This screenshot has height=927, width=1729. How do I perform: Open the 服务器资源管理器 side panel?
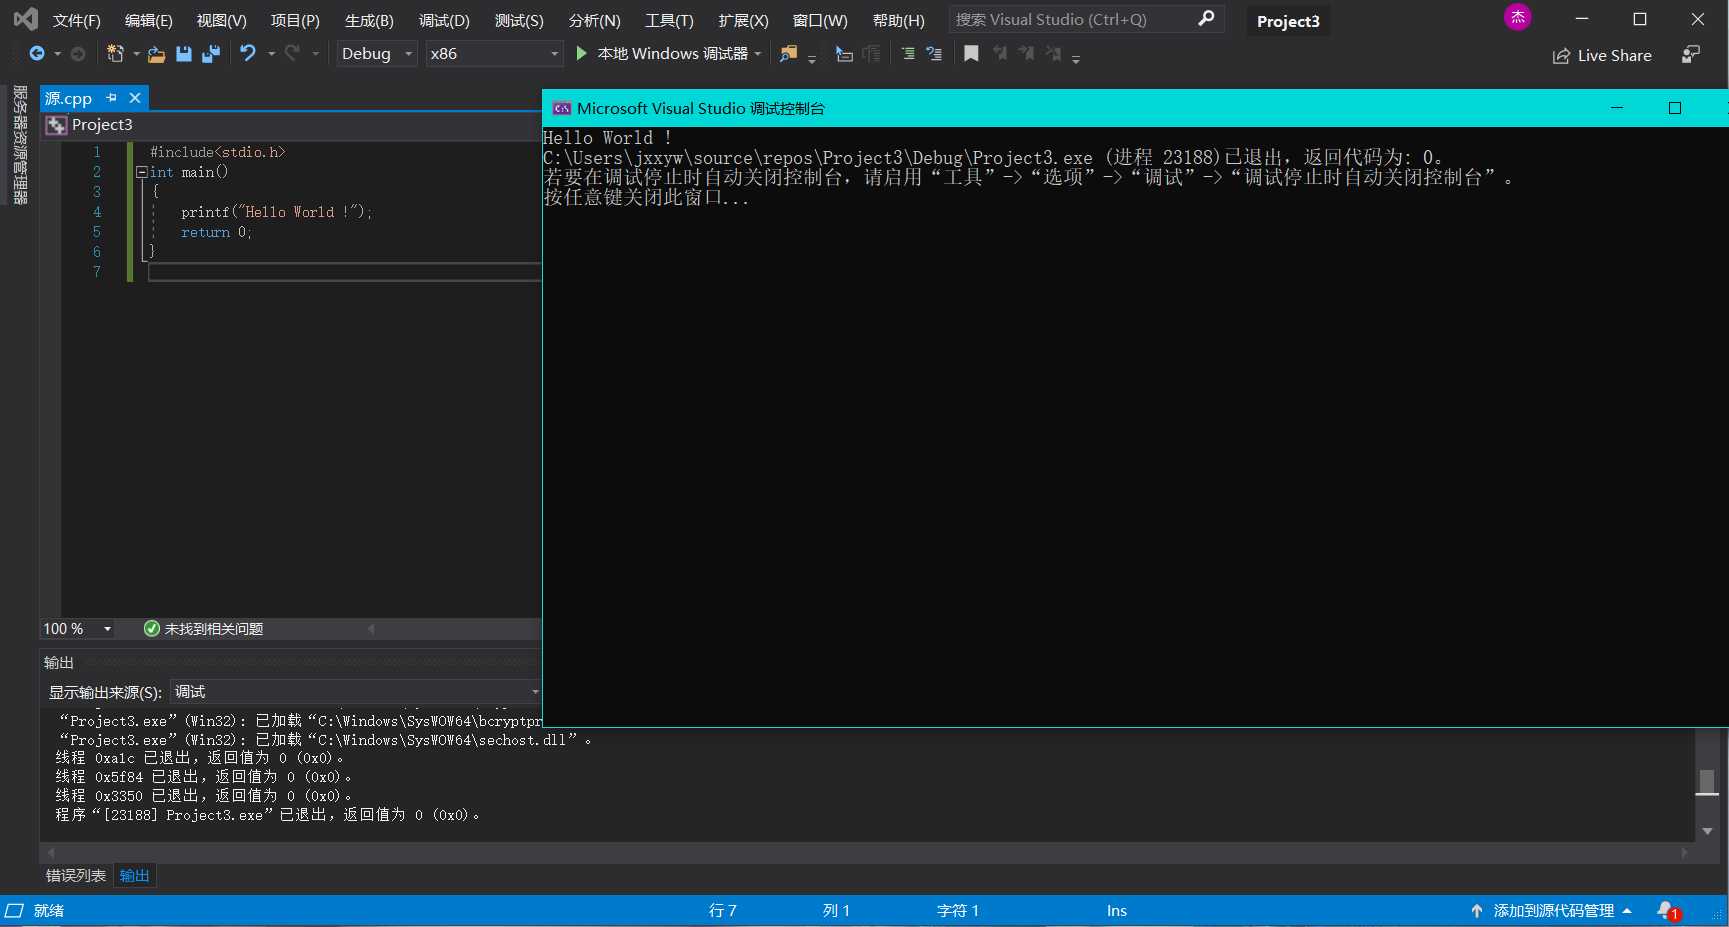19,145
